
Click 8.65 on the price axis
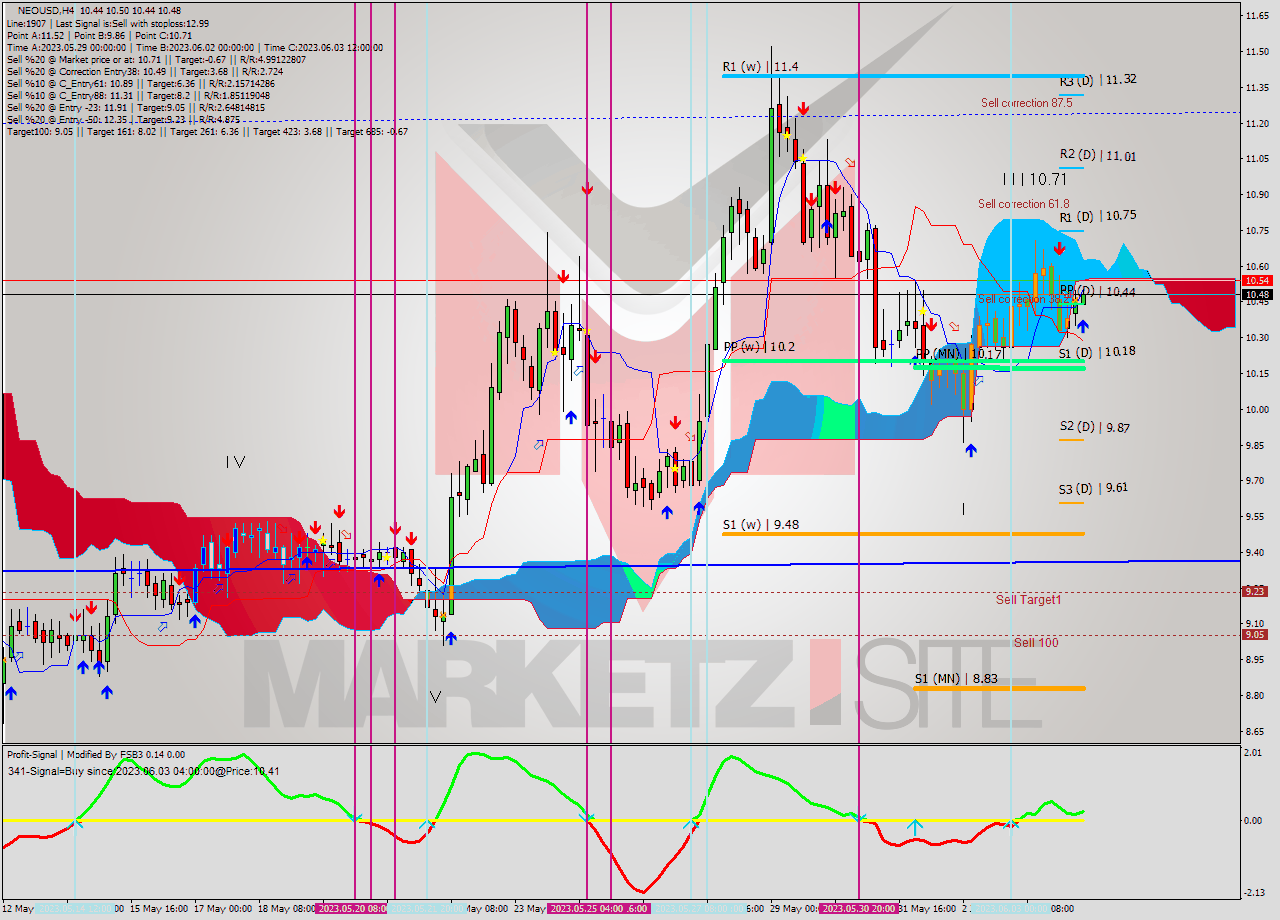(x=1255, y=731)
